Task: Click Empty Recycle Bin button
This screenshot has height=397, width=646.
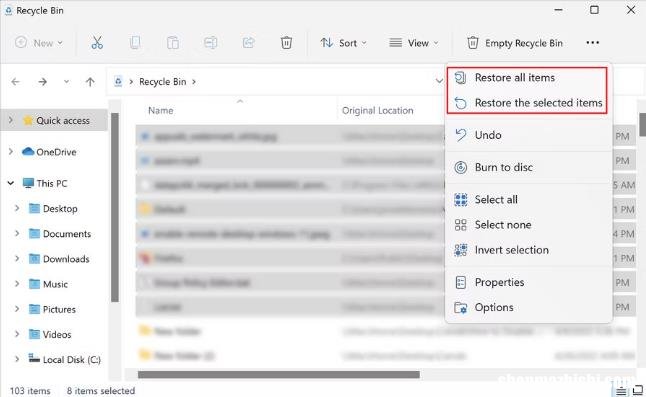Action: point(515,43)
